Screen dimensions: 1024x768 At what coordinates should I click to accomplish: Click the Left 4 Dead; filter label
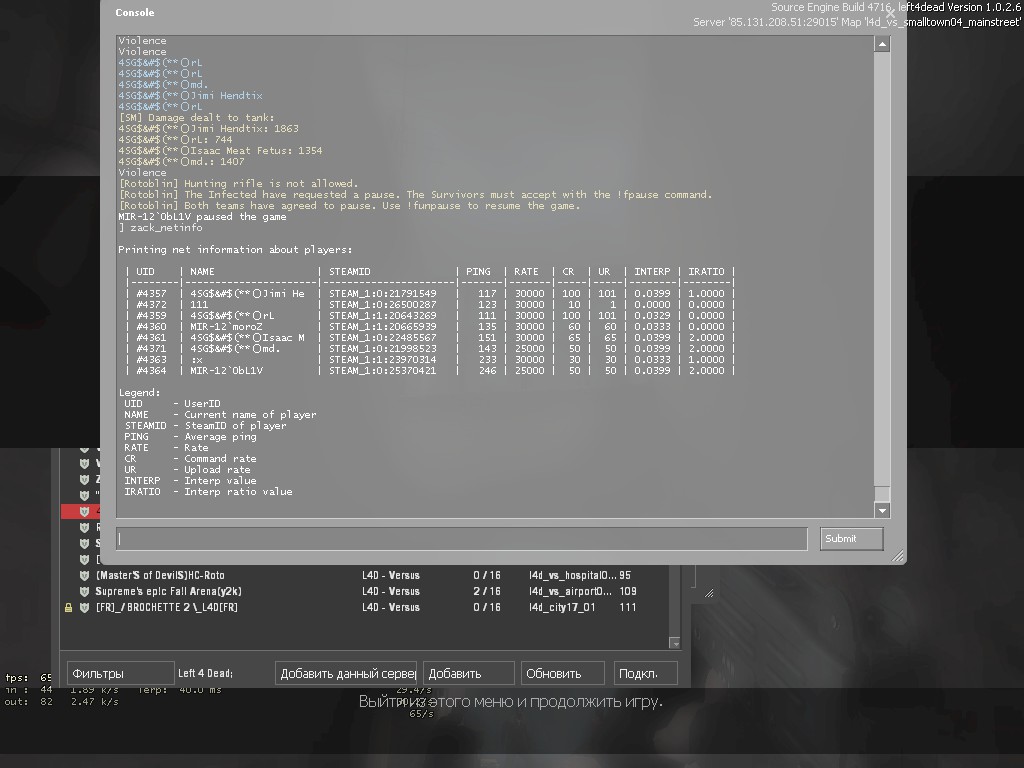(205, 673)
